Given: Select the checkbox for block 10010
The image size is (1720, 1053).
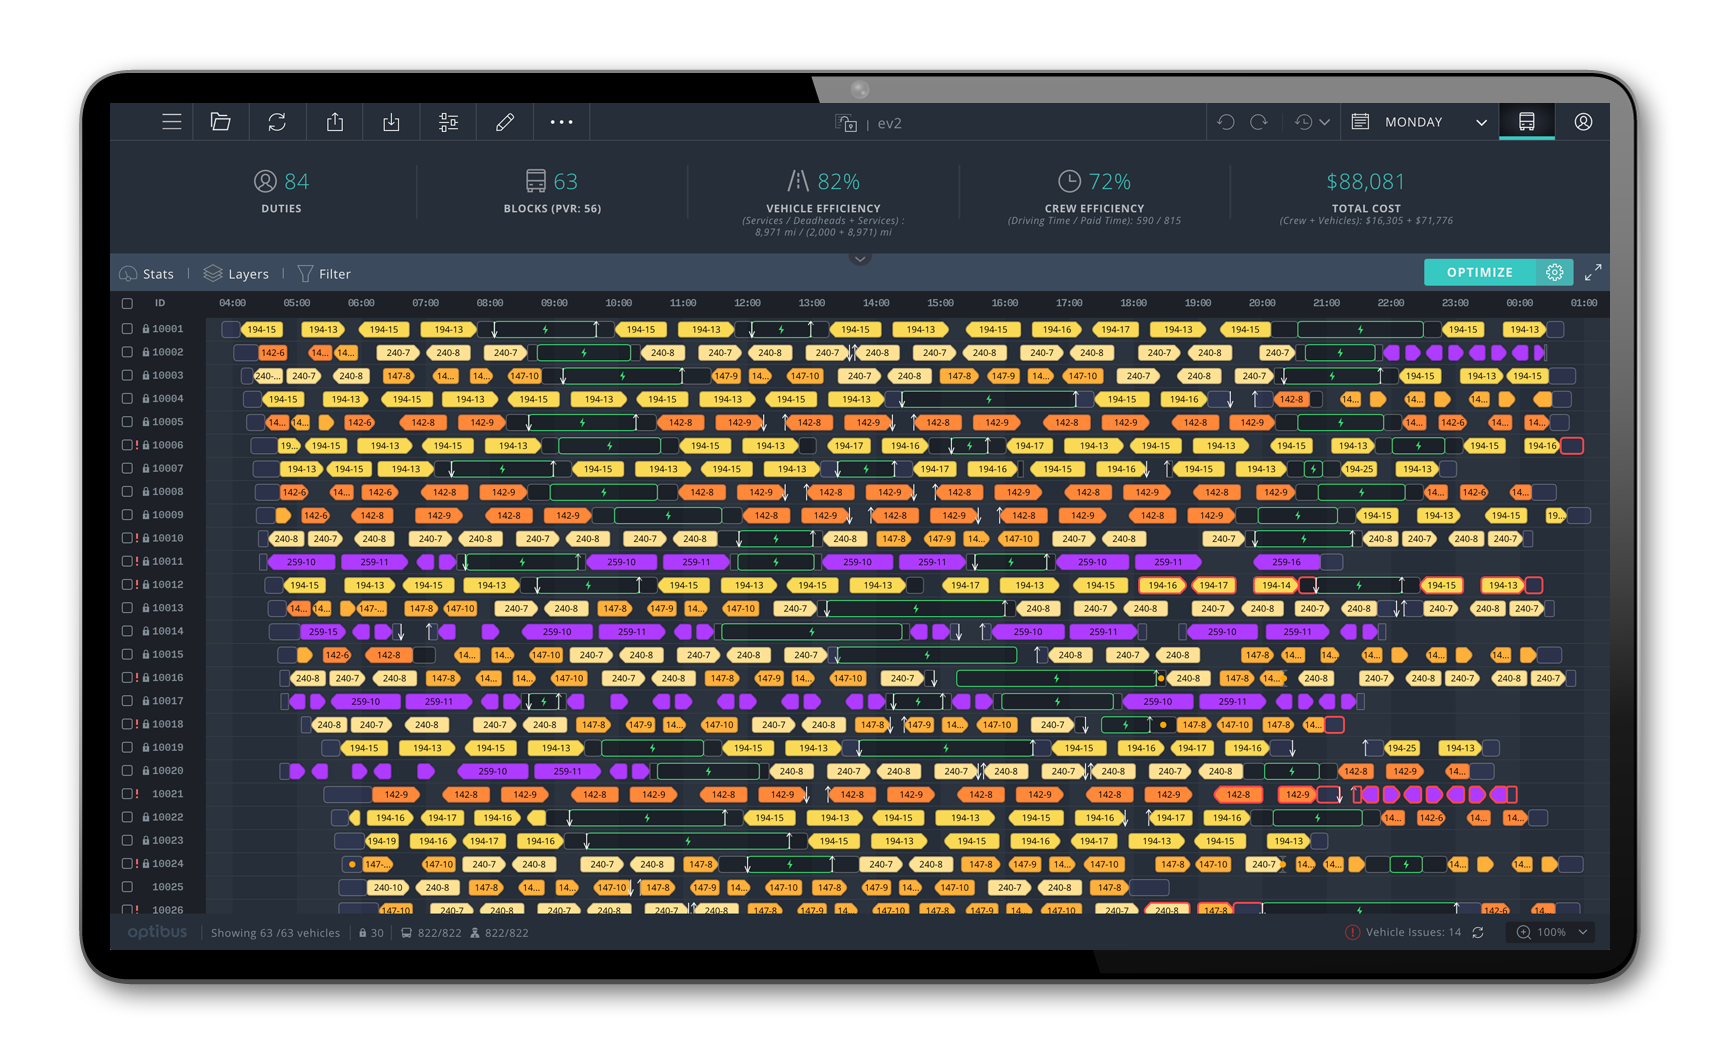Looking at the screenshot, I should (127, 538).
